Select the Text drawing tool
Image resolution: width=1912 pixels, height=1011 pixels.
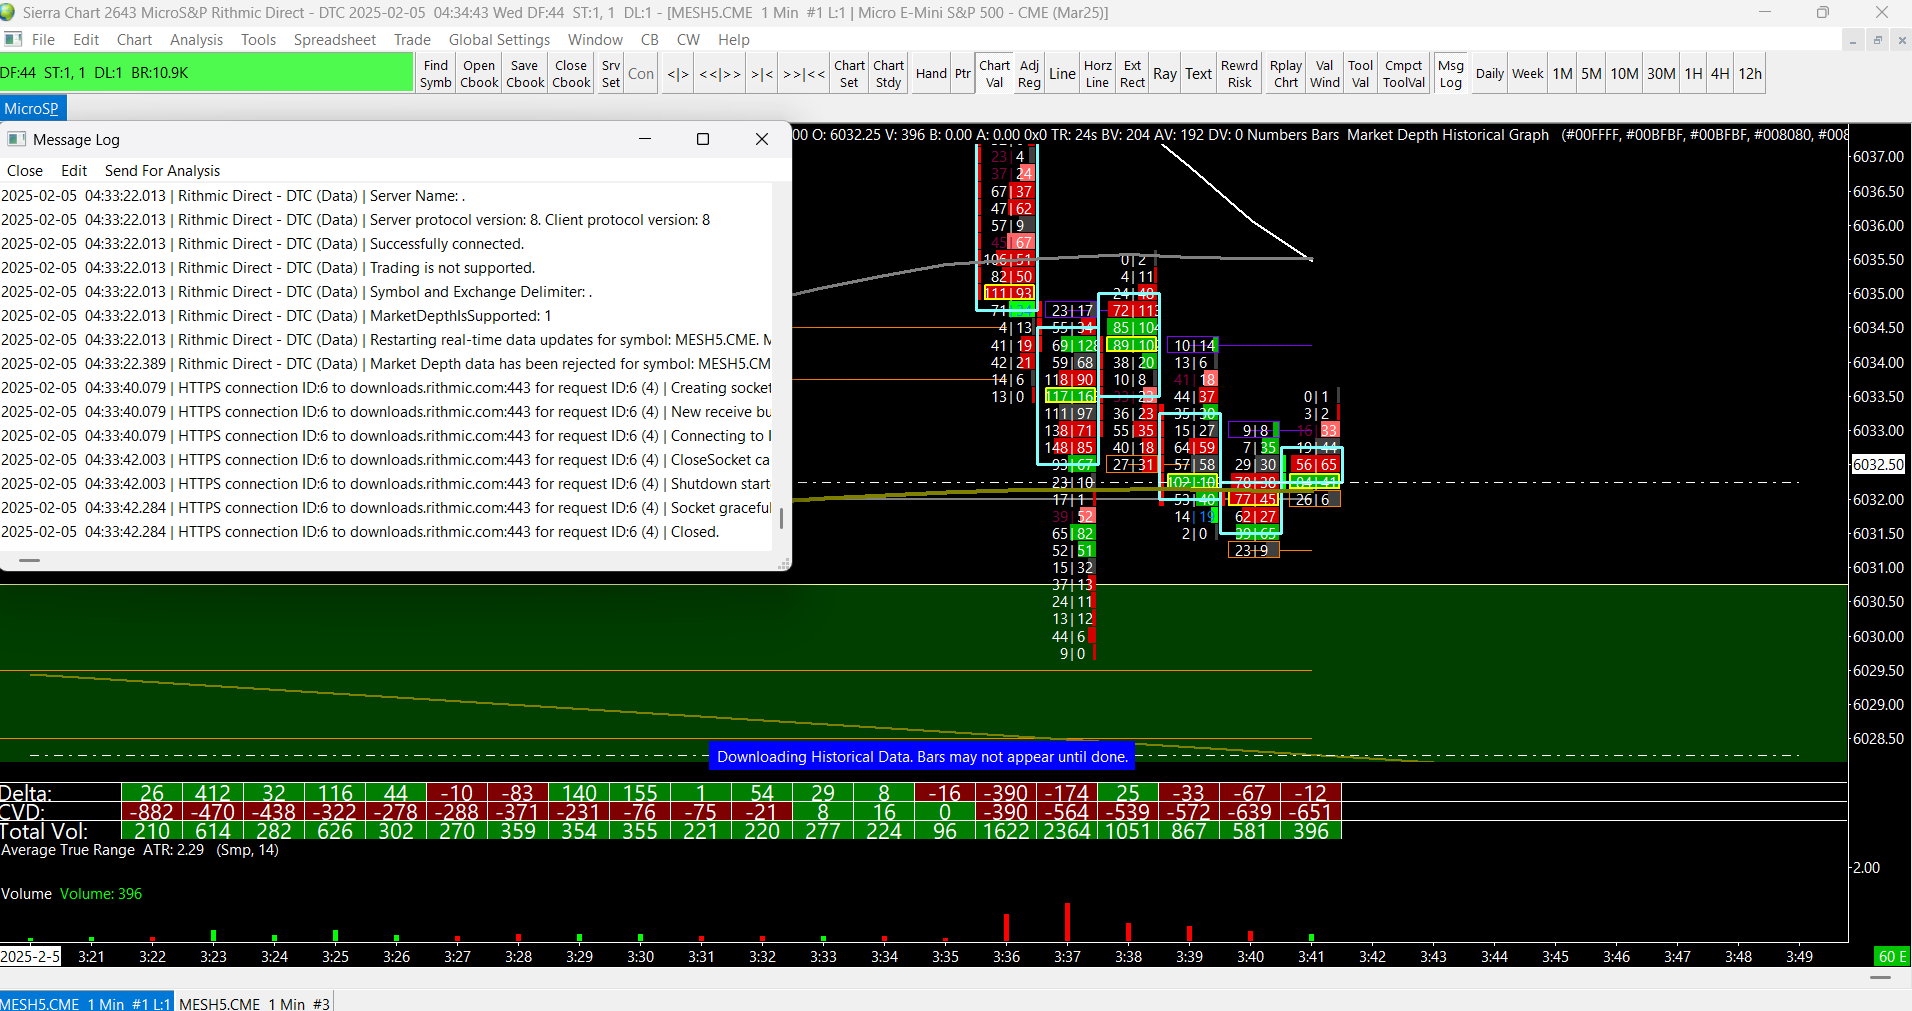[1198, 73]
